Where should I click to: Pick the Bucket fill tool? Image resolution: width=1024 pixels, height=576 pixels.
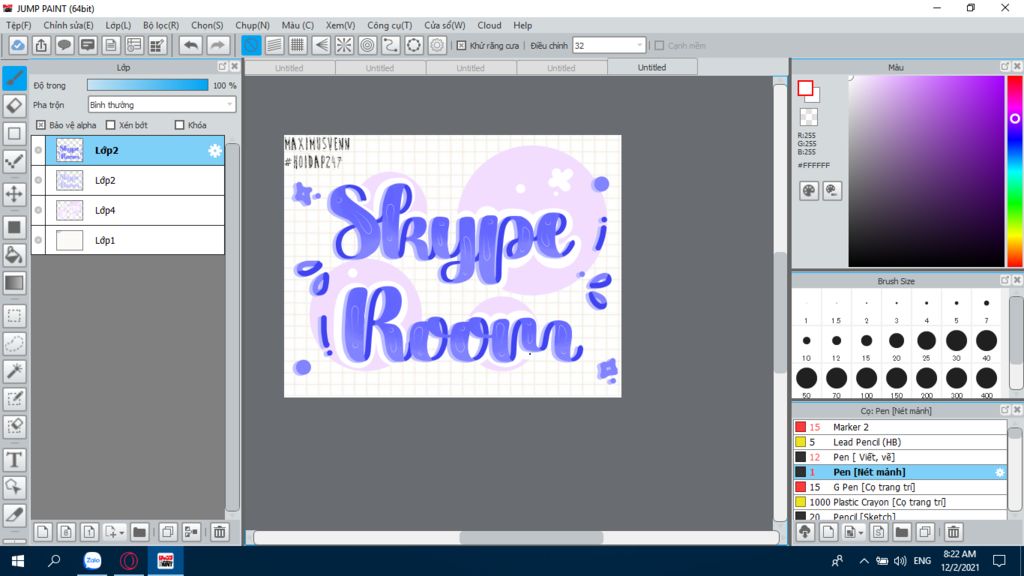[x=14, y=255]
